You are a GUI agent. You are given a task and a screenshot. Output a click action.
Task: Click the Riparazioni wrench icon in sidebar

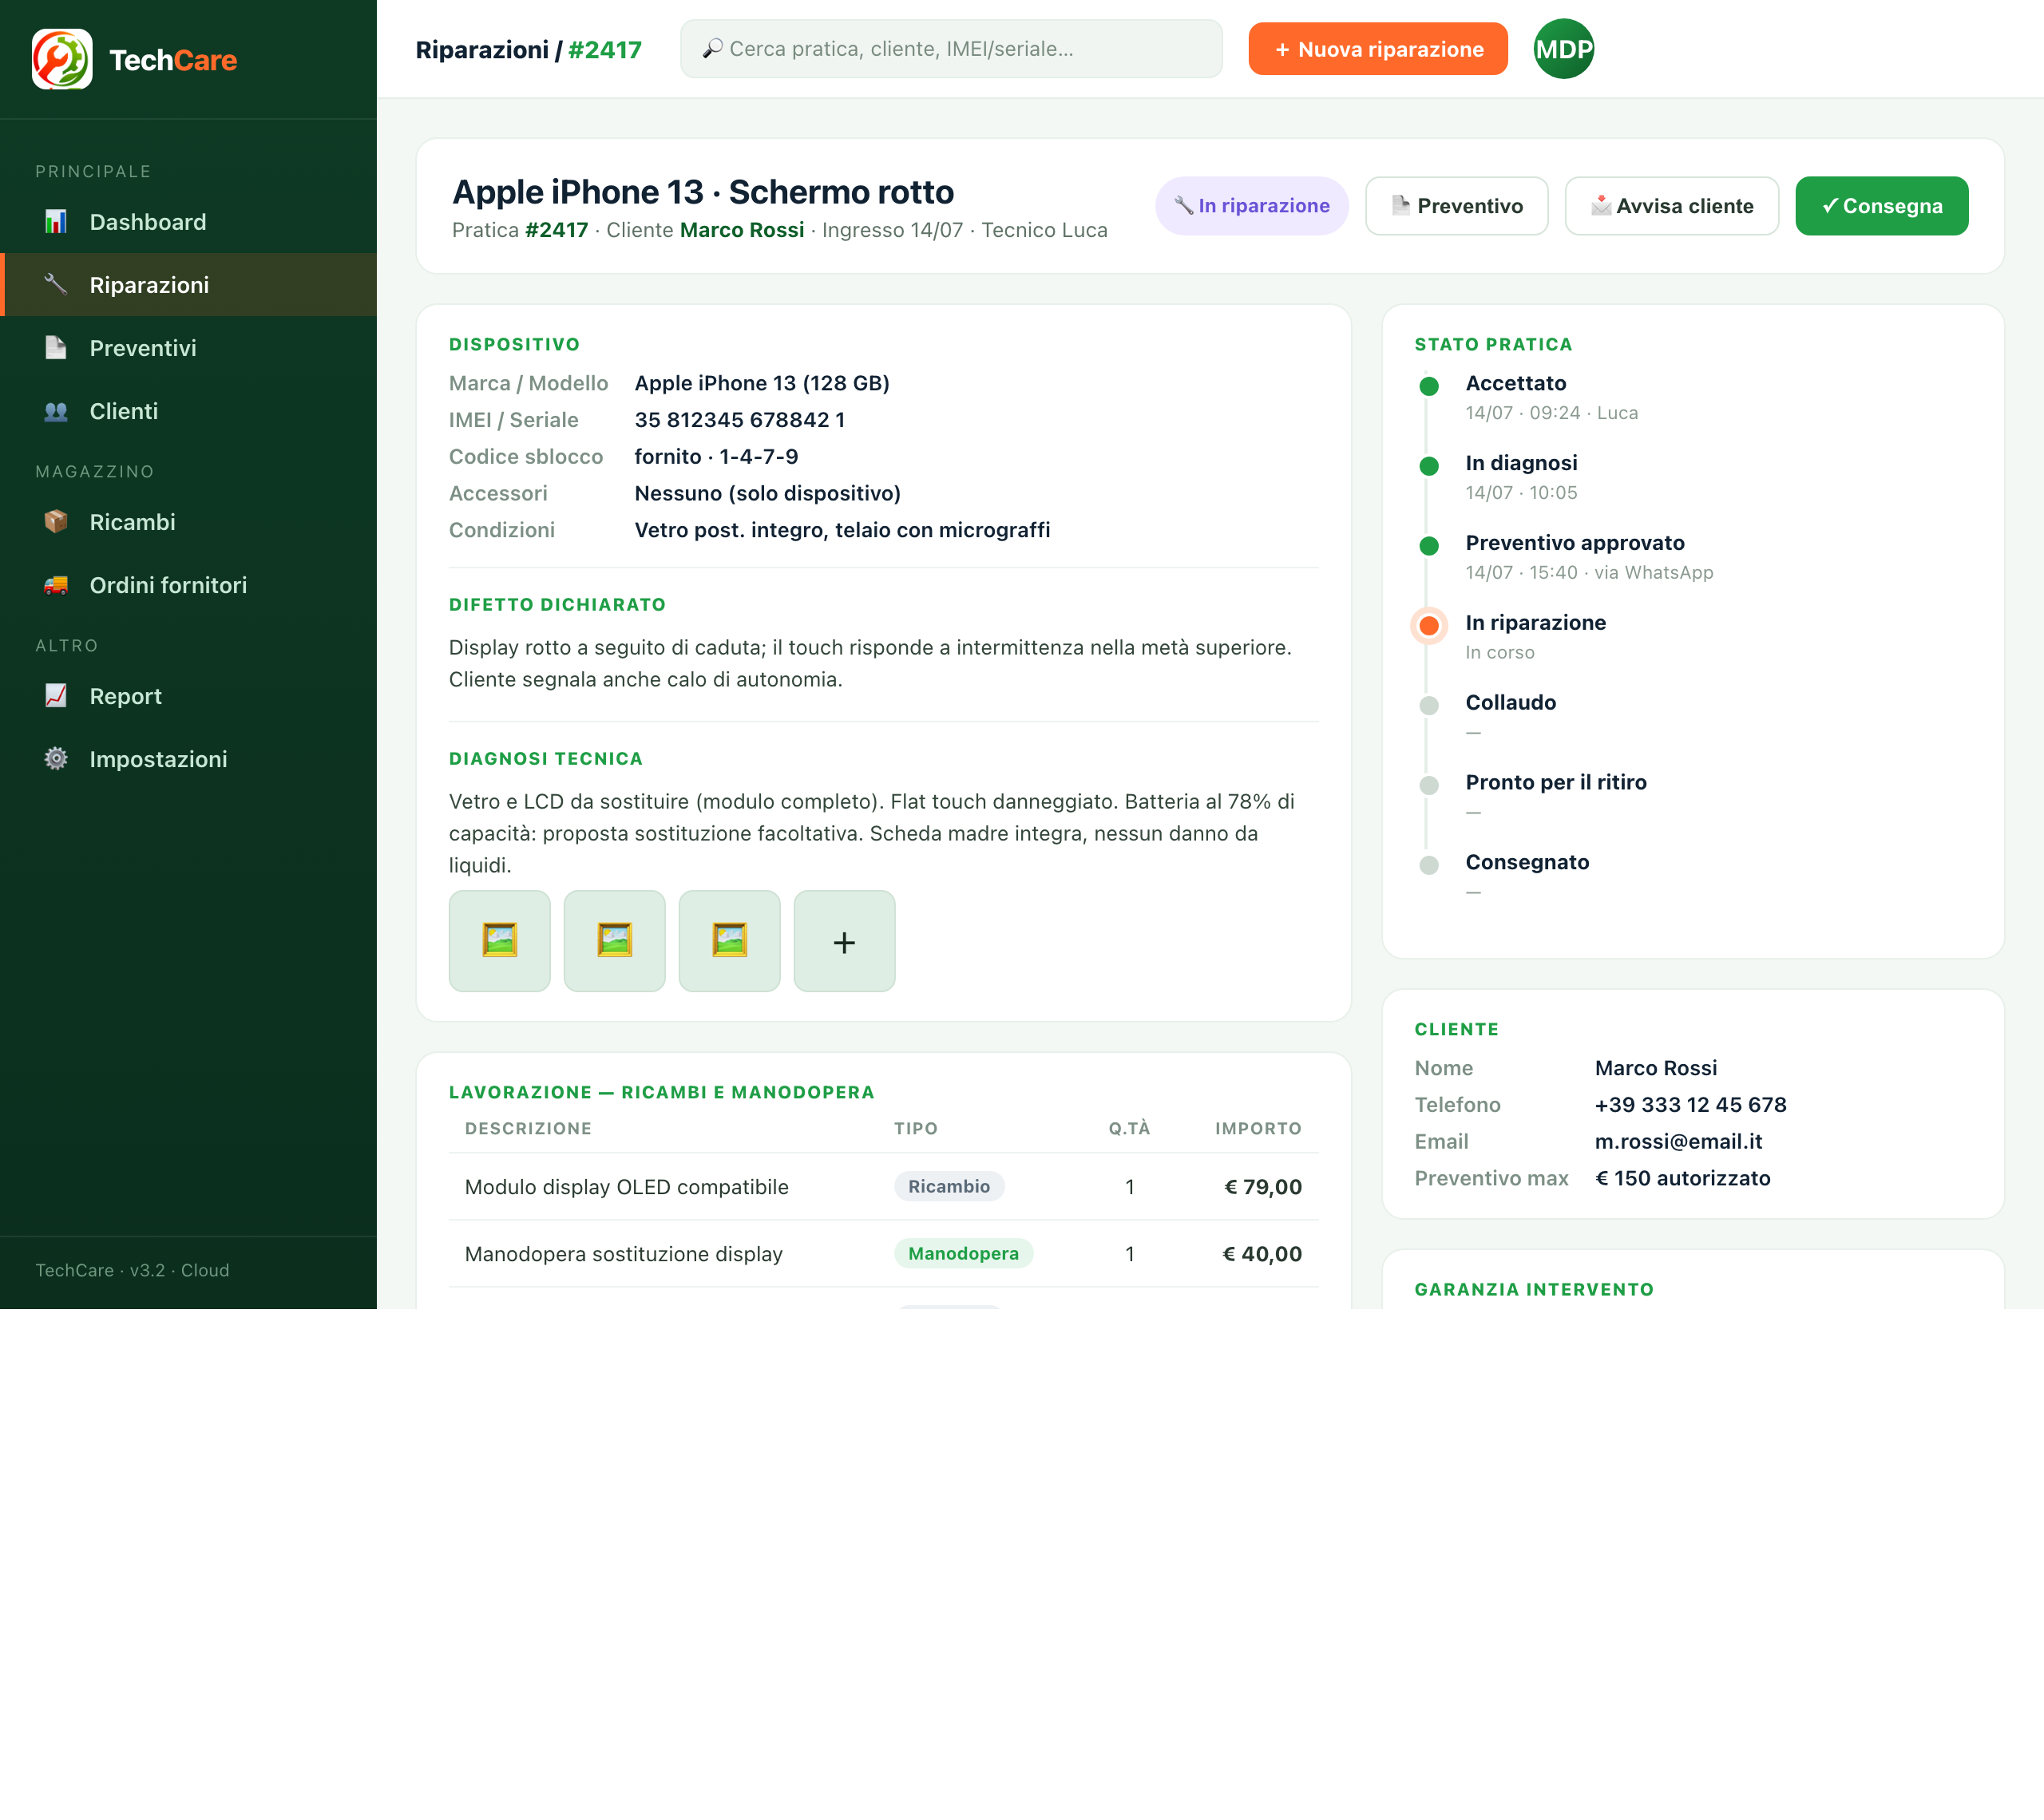click(x=56, y=285)
